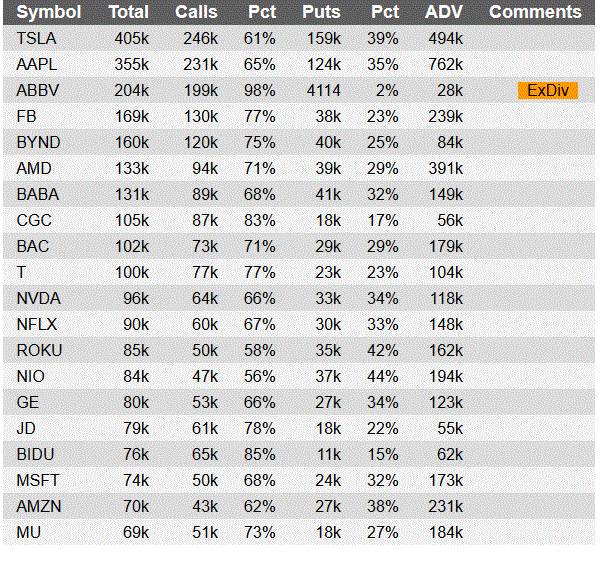Click the orange ExDiv tag
The height and width of the screenshot is (561, 610).
pos(548,91)
